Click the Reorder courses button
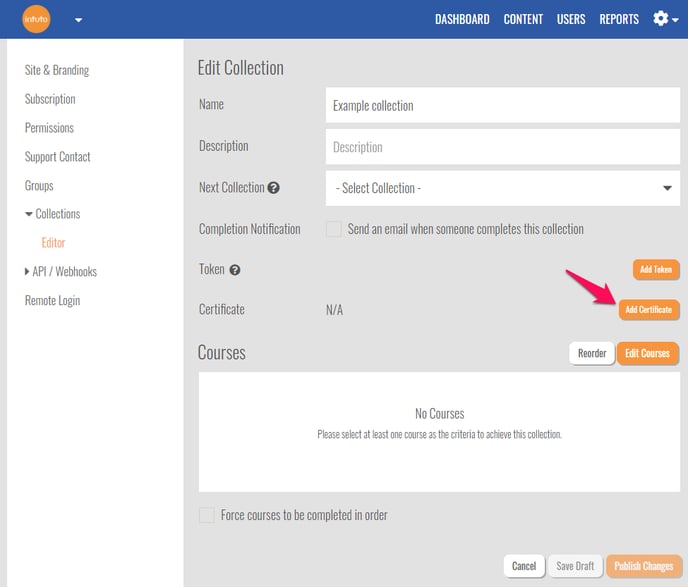The image size is (688, 587). coord(592,353)
